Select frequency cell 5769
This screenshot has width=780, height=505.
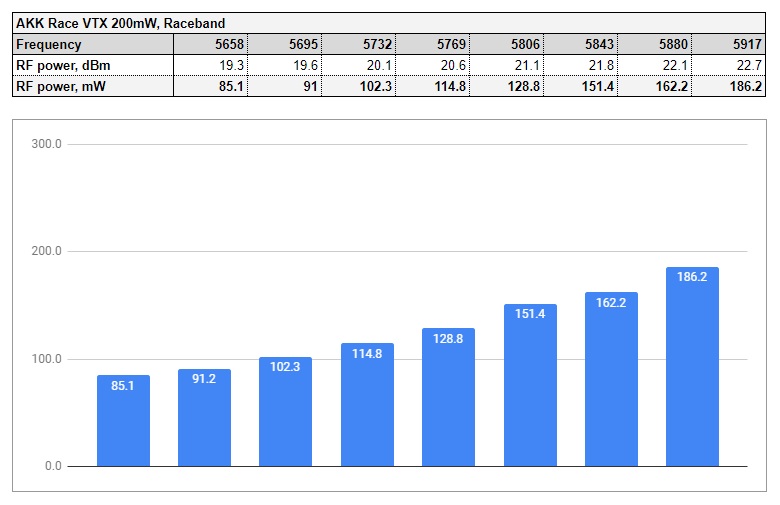tap(433, 44)
